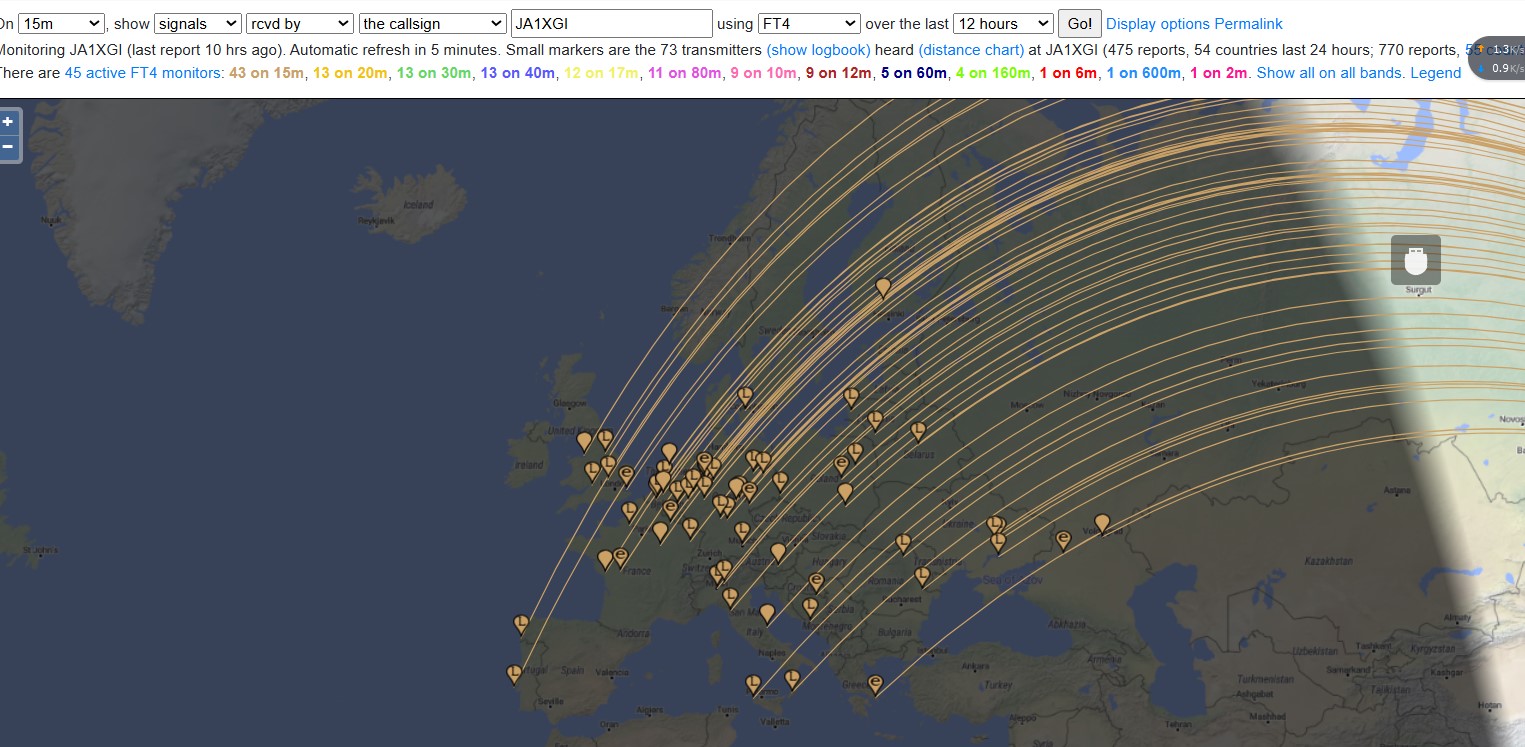Select the plain marker in central Italy
Viewport: 1525px width, 747px height.
pos(767,613)
